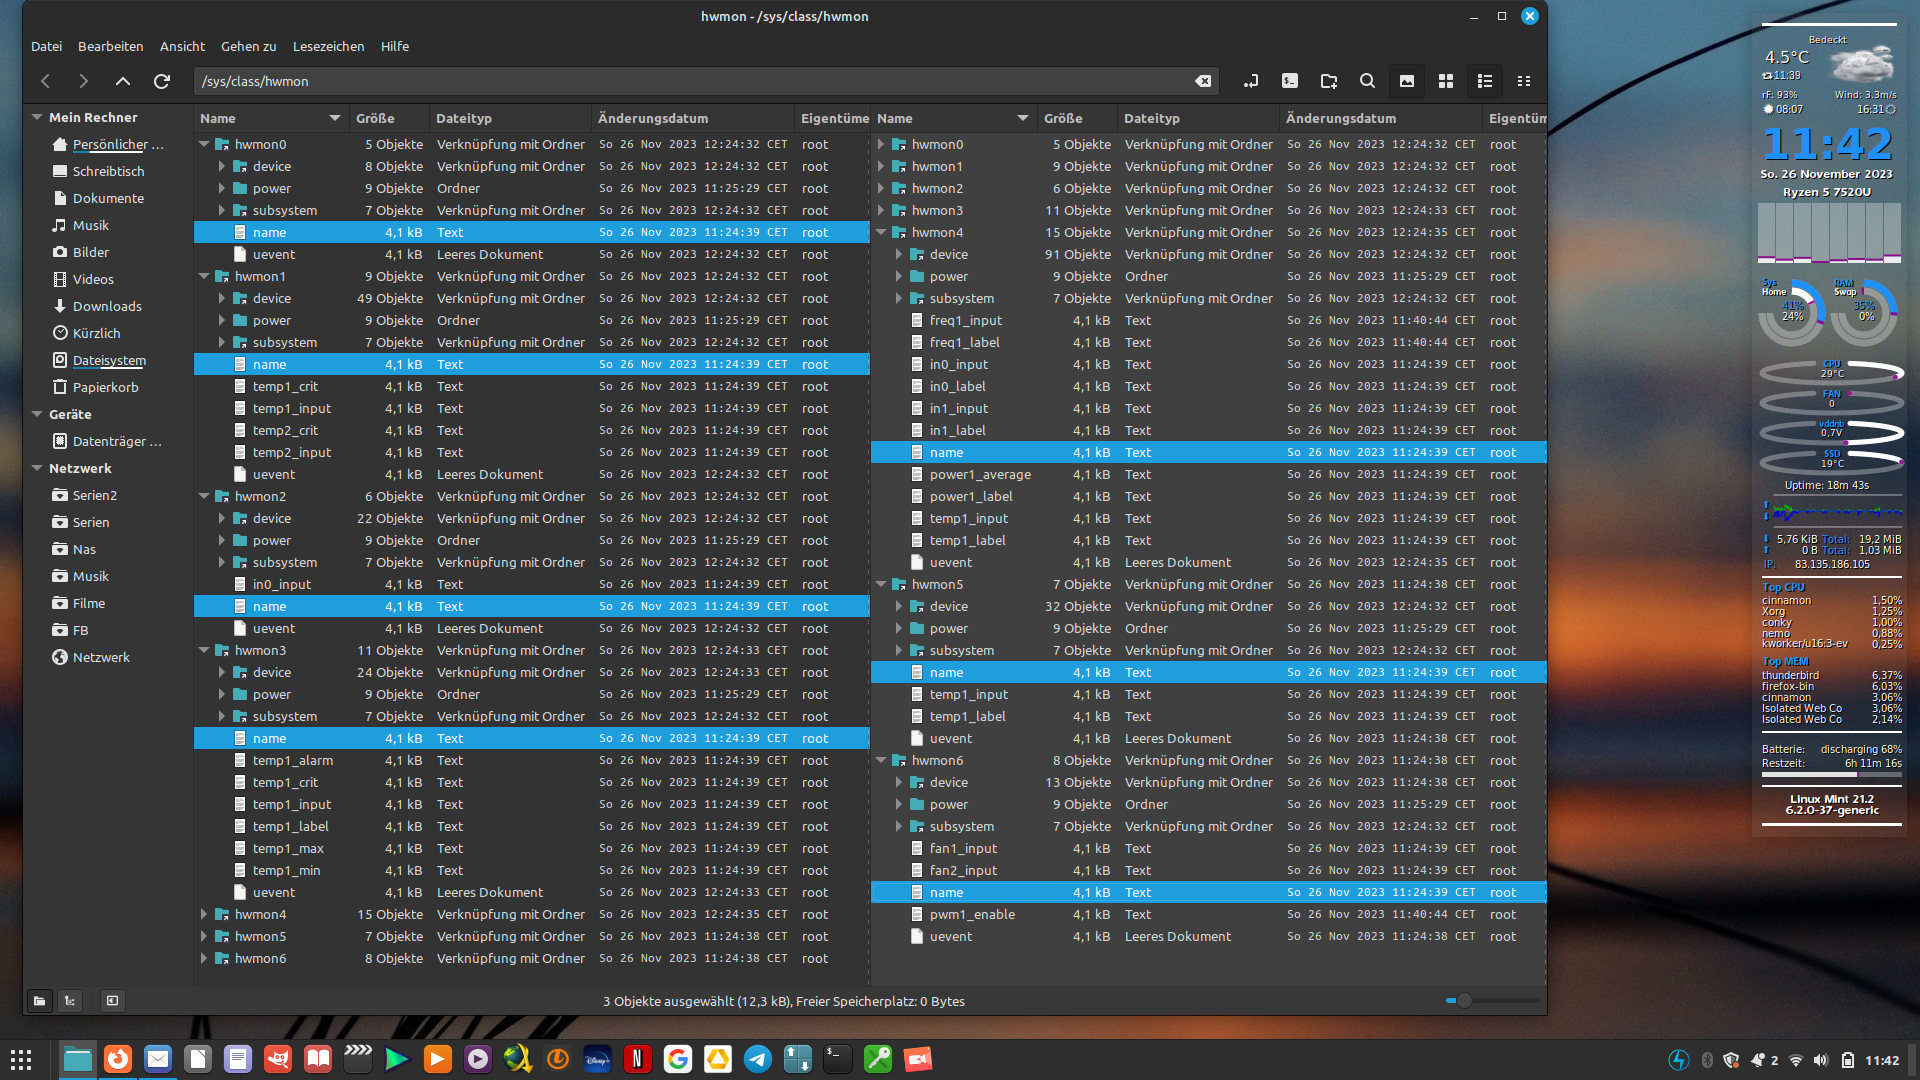Click the search icon in toolbar

(x=1367, y=80)
